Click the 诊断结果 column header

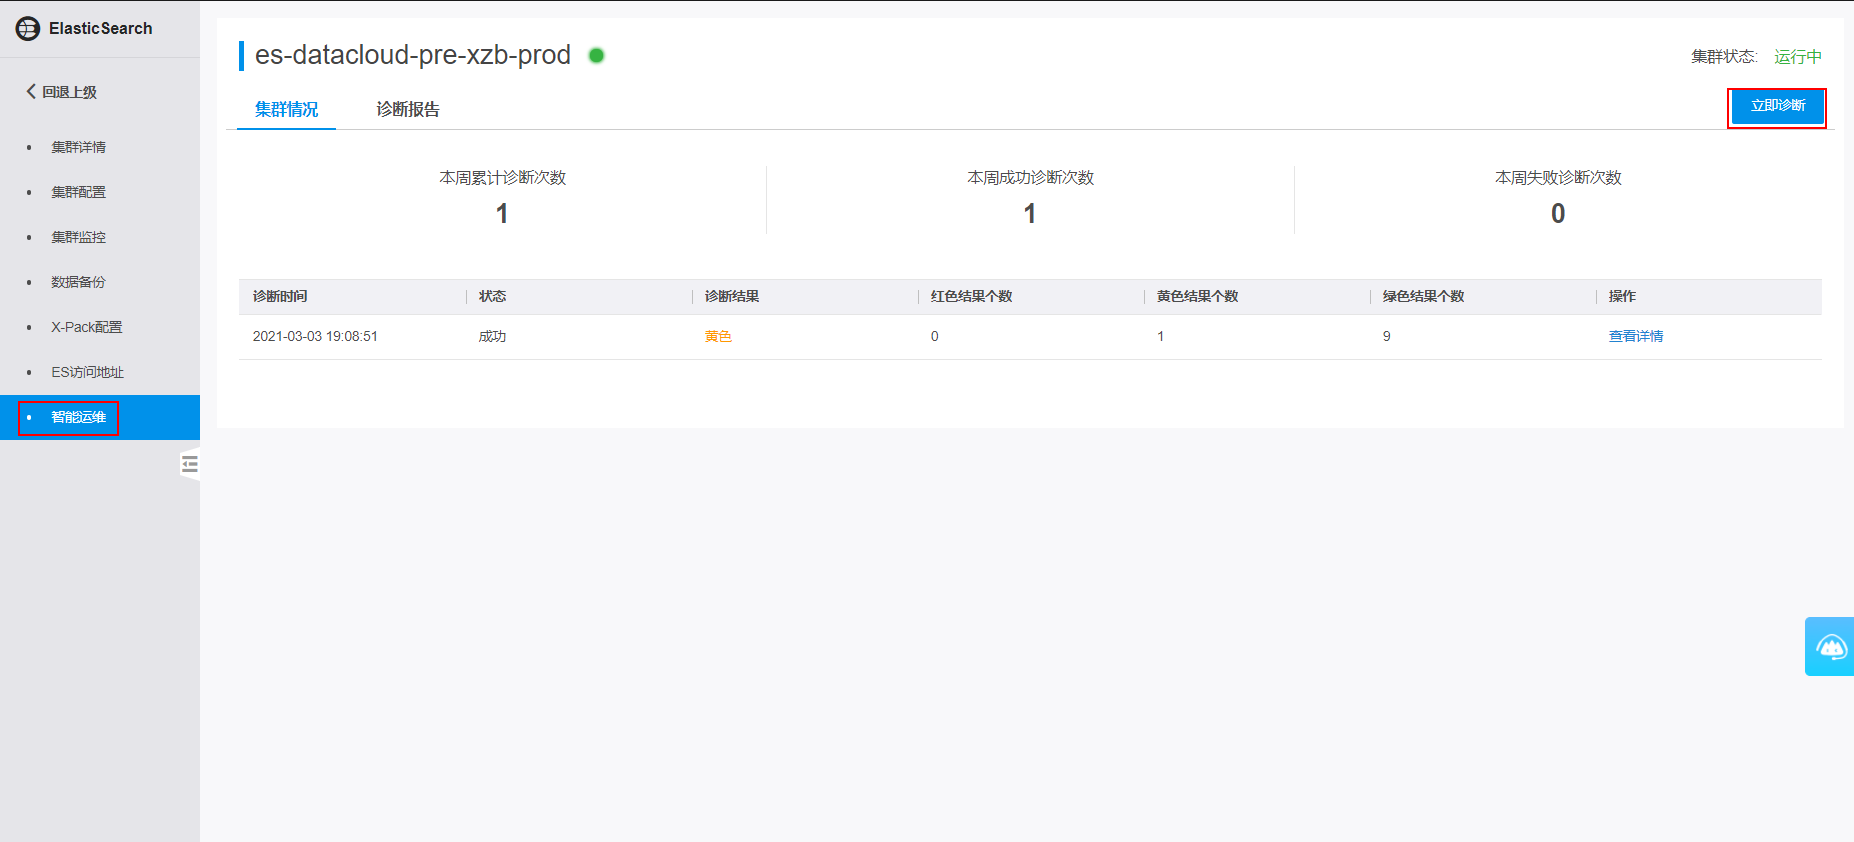click(732, 296)
